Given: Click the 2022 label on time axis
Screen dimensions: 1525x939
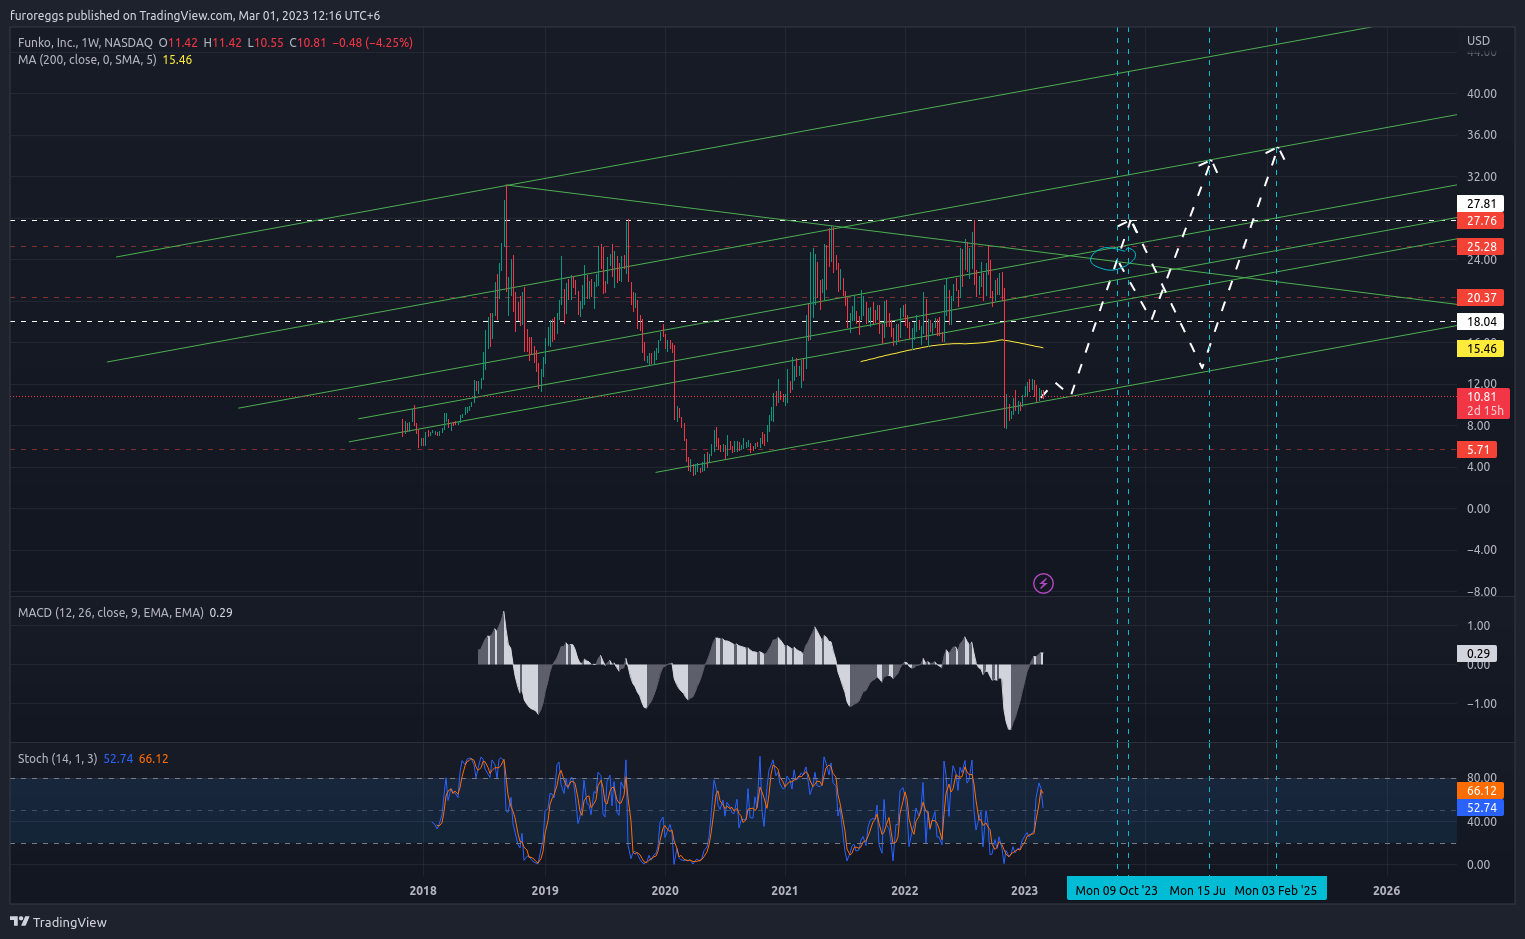Looking at the screenshot, I should point(904,891).
